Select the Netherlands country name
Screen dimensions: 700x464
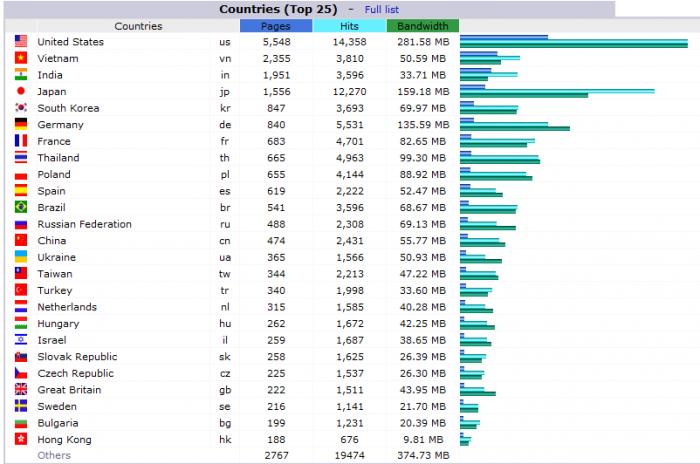pos(67,307)
